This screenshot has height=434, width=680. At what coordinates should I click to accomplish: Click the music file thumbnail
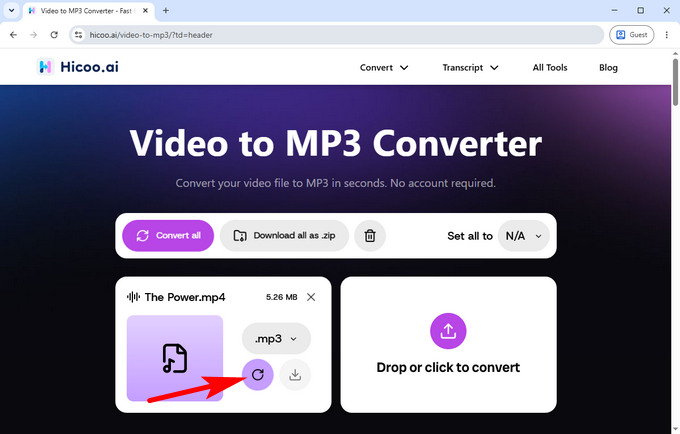tap(175, 358)
